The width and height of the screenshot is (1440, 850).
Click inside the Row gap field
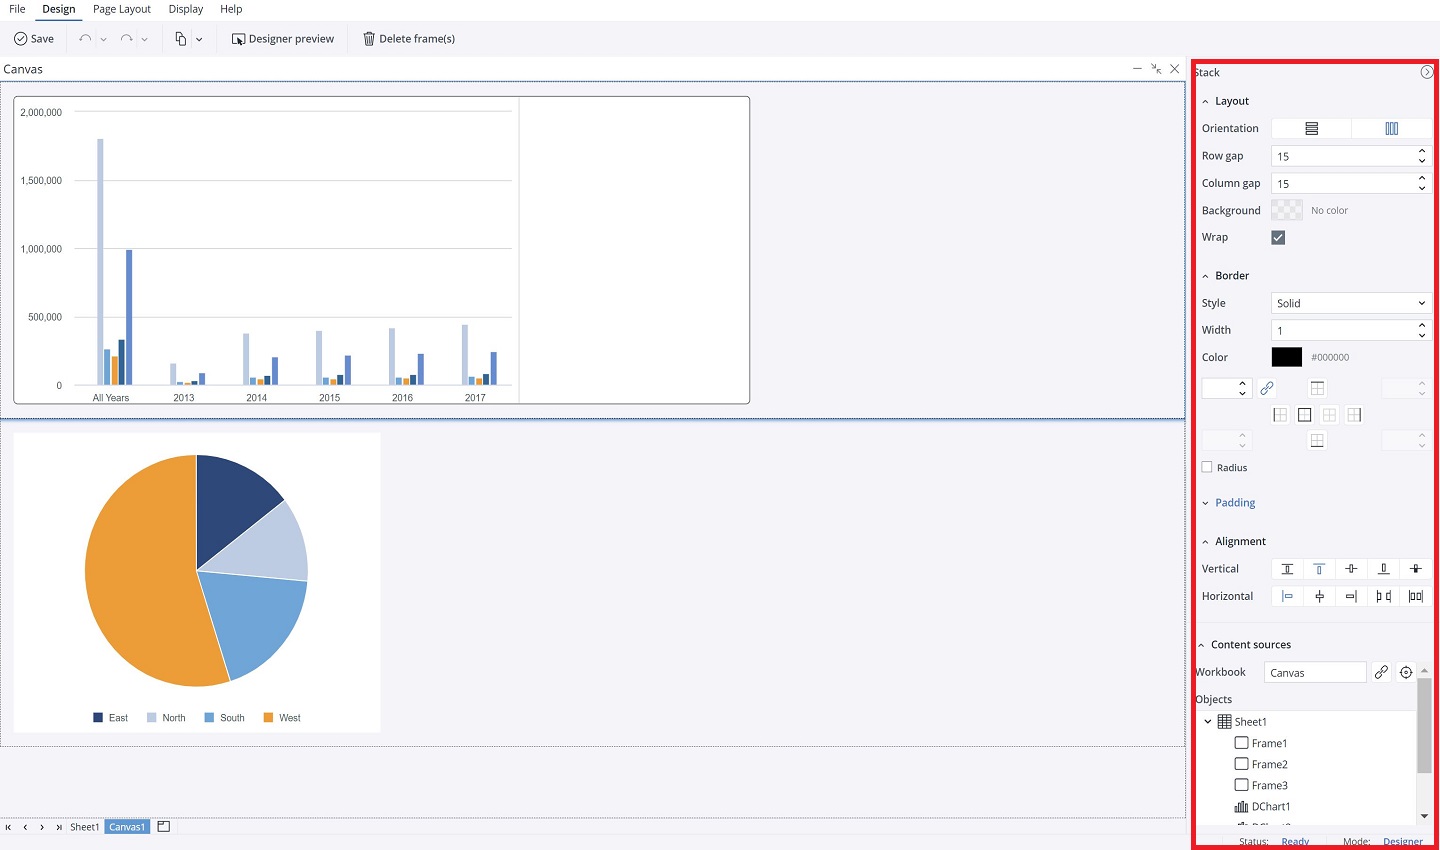pyautogui.click(x=1340, y=155)
